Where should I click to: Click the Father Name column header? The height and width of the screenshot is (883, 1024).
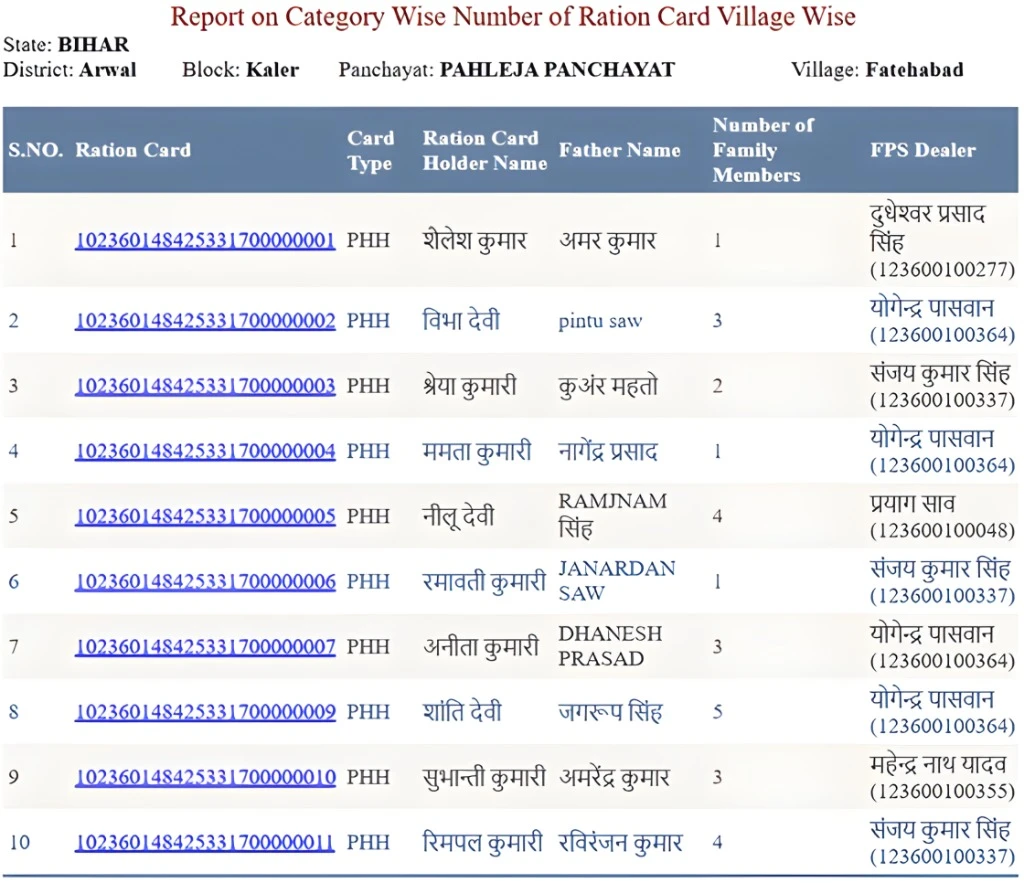(x=619, y=150)
